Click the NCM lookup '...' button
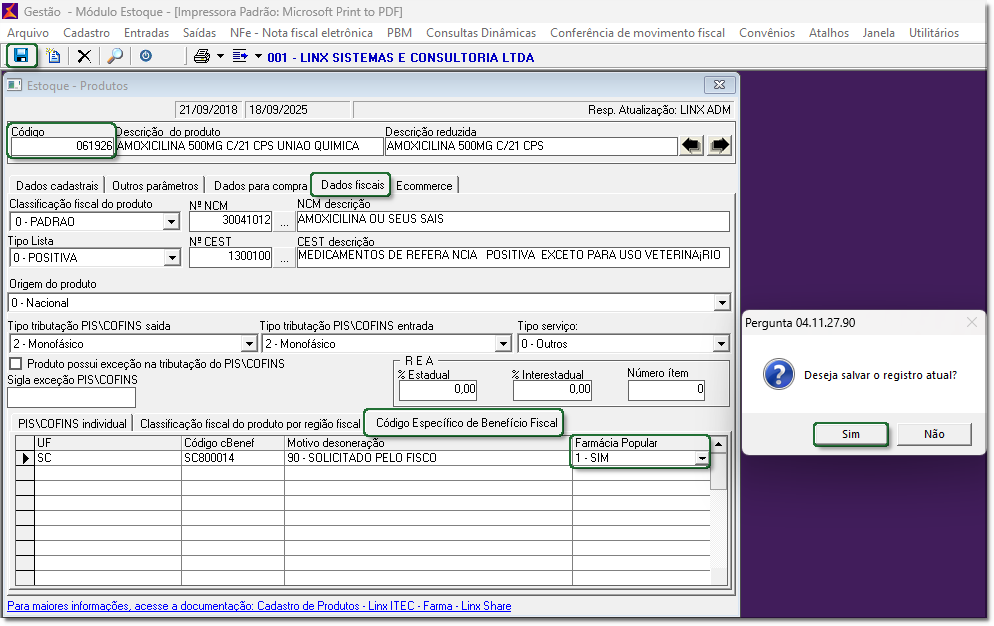Image resolution: width=994 pixels, height=626 pixels. tap(285, 222)
